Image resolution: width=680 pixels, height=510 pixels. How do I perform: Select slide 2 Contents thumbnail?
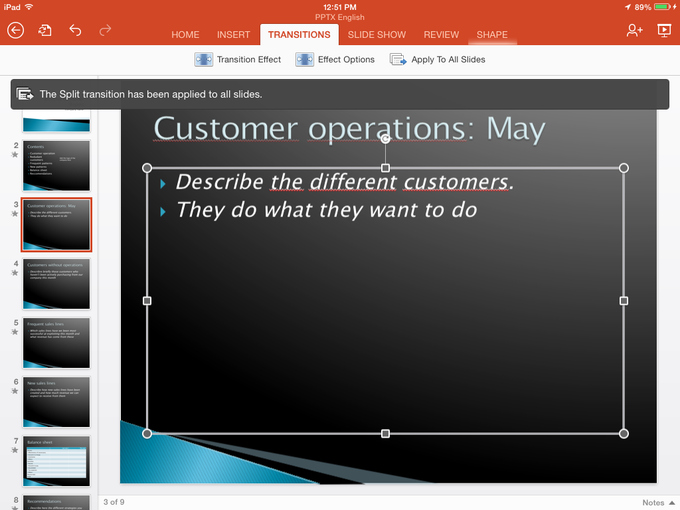[x=56, y=166]
